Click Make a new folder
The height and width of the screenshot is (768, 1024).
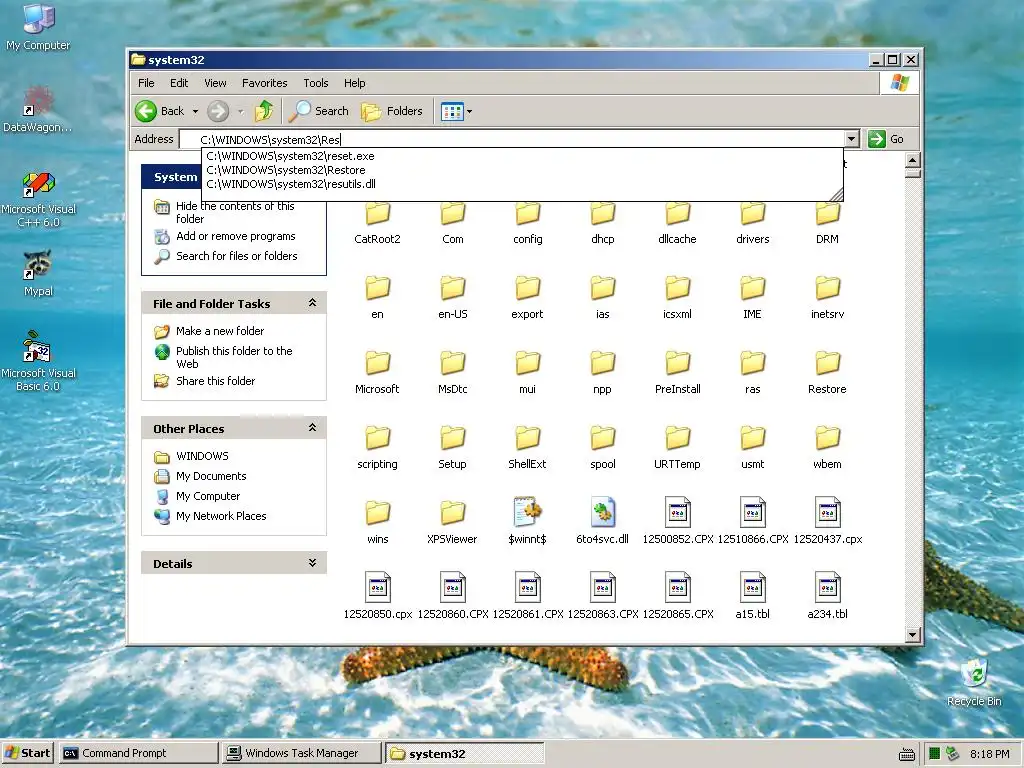tap(219, 331)
